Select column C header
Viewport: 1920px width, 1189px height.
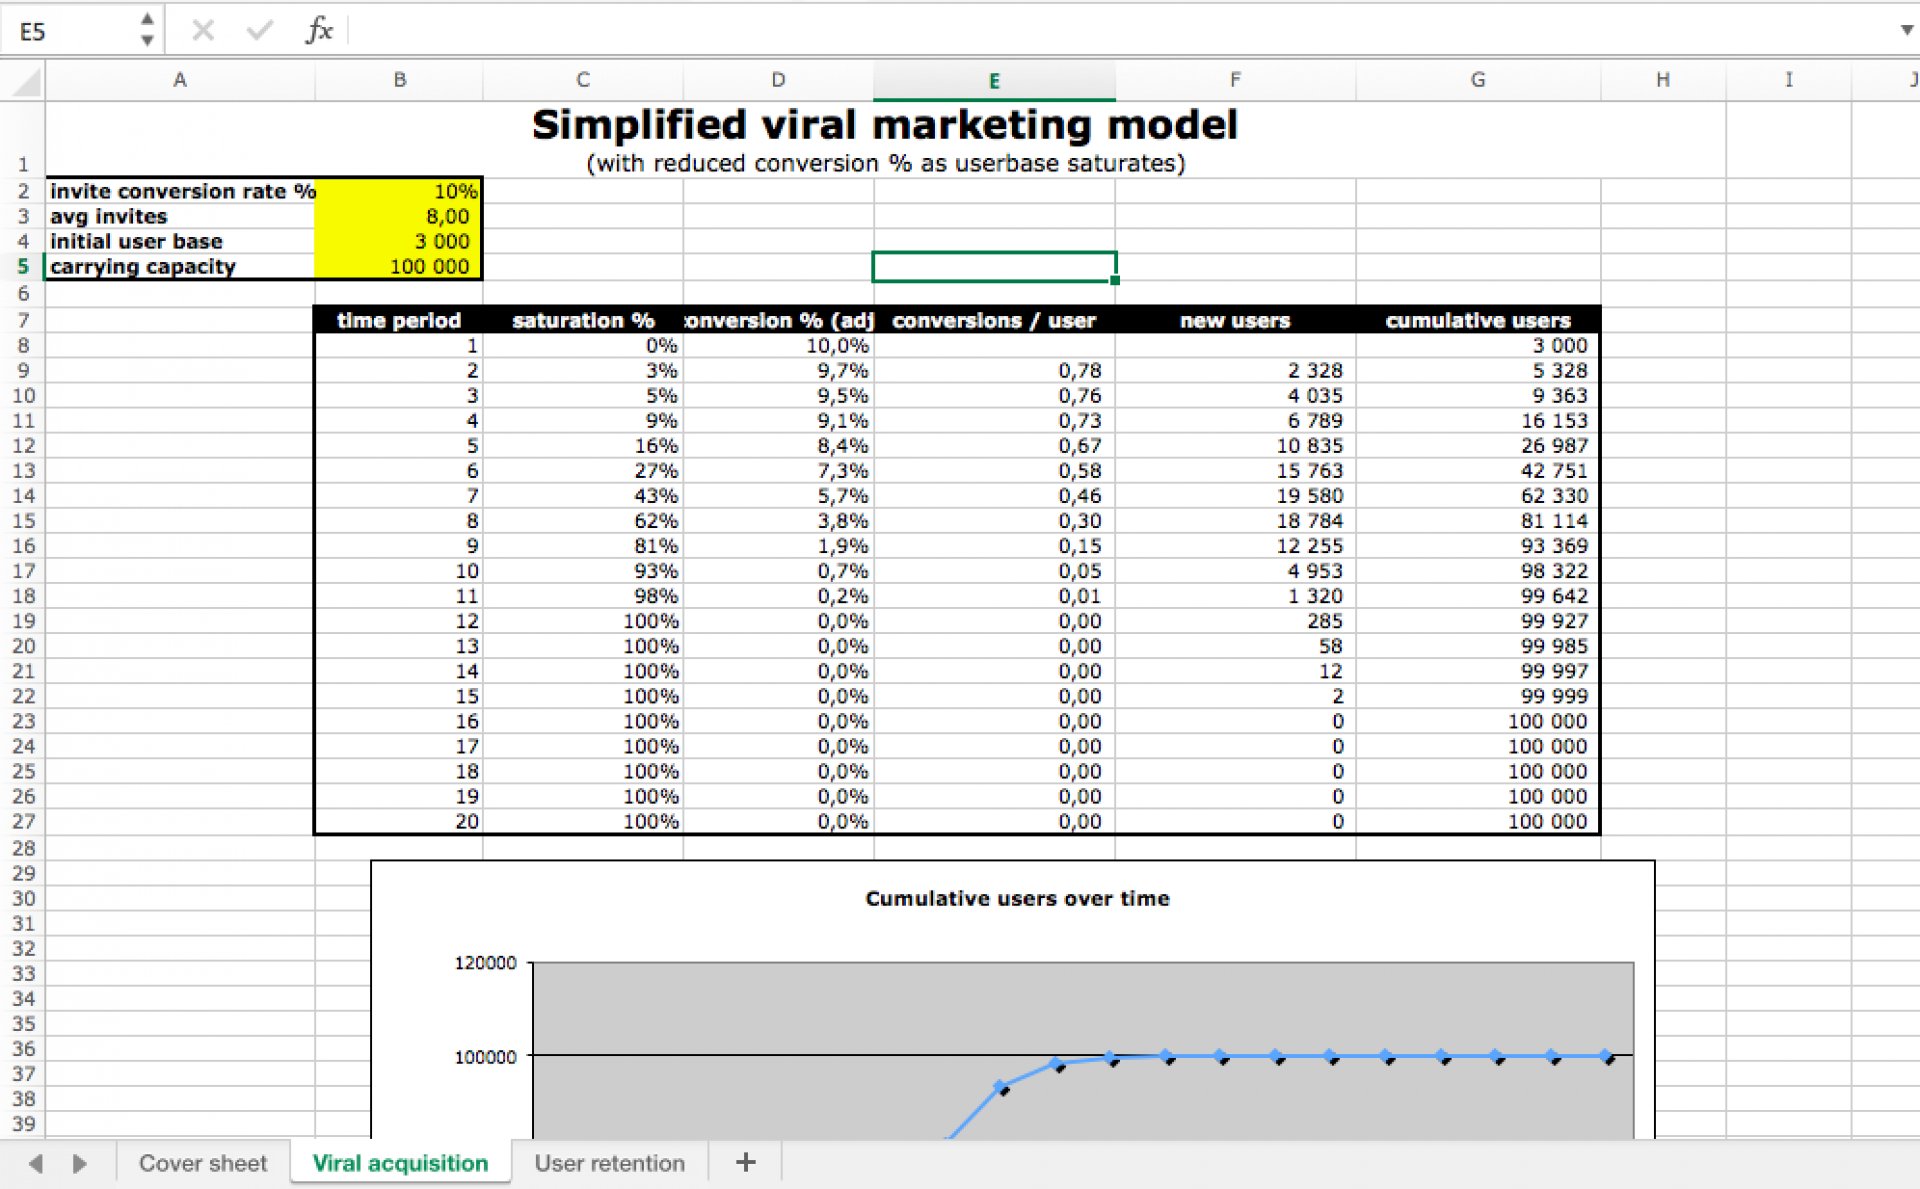[x=583, y=80]
